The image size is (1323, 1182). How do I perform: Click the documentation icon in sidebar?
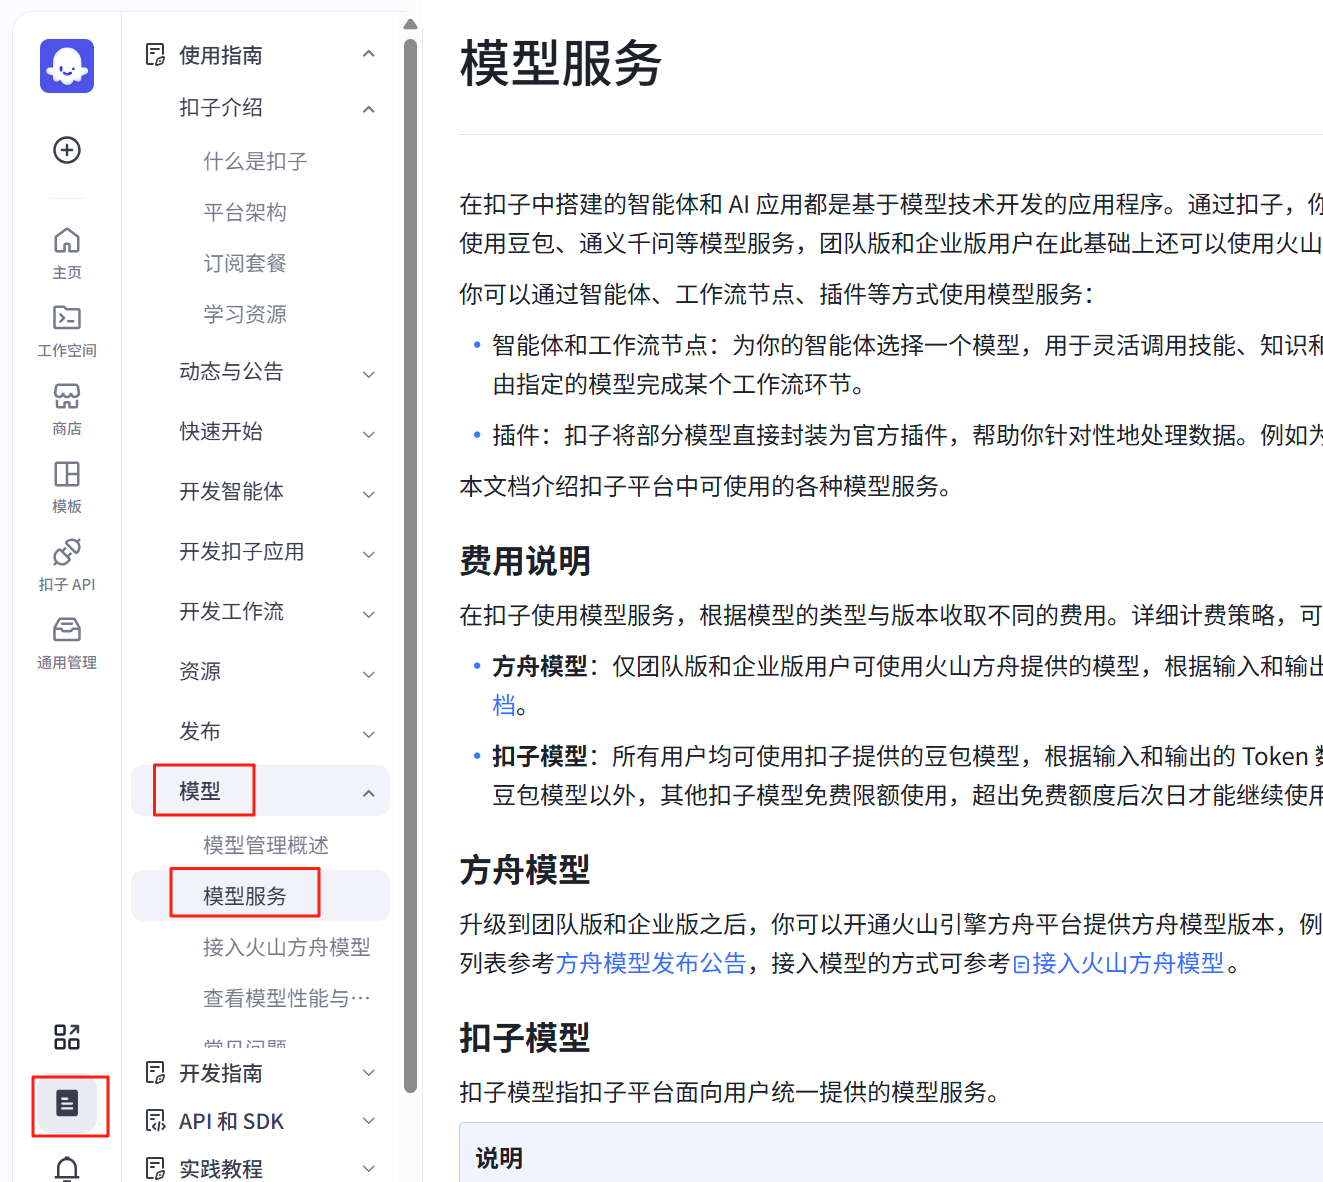[x=67, y=1103]
